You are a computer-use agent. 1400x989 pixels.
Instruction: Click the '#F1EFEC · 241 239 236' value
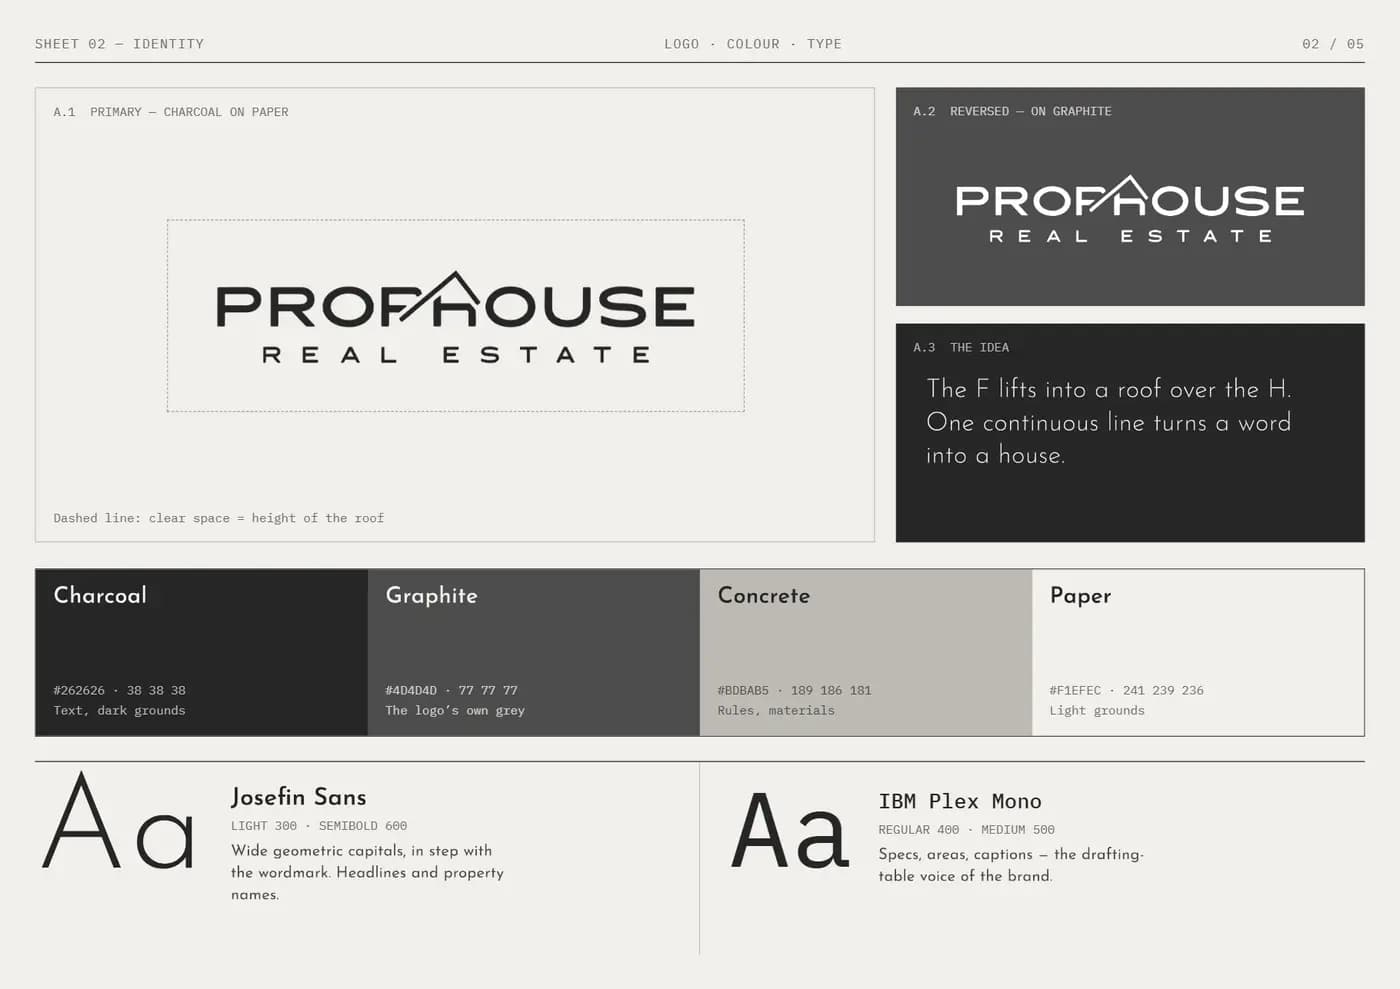[1126, 690]
